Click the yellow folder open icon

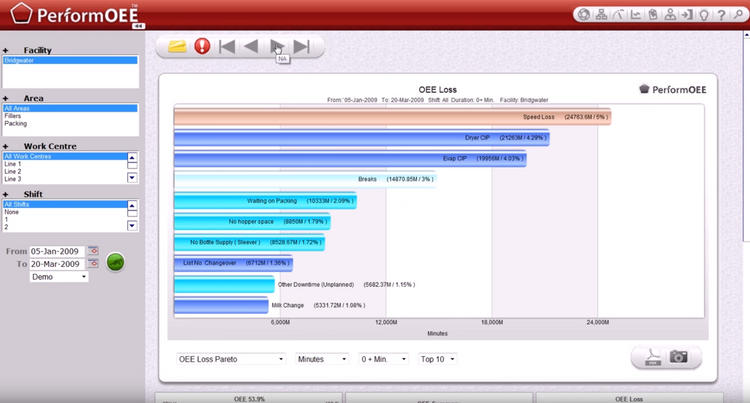point(177,46)
